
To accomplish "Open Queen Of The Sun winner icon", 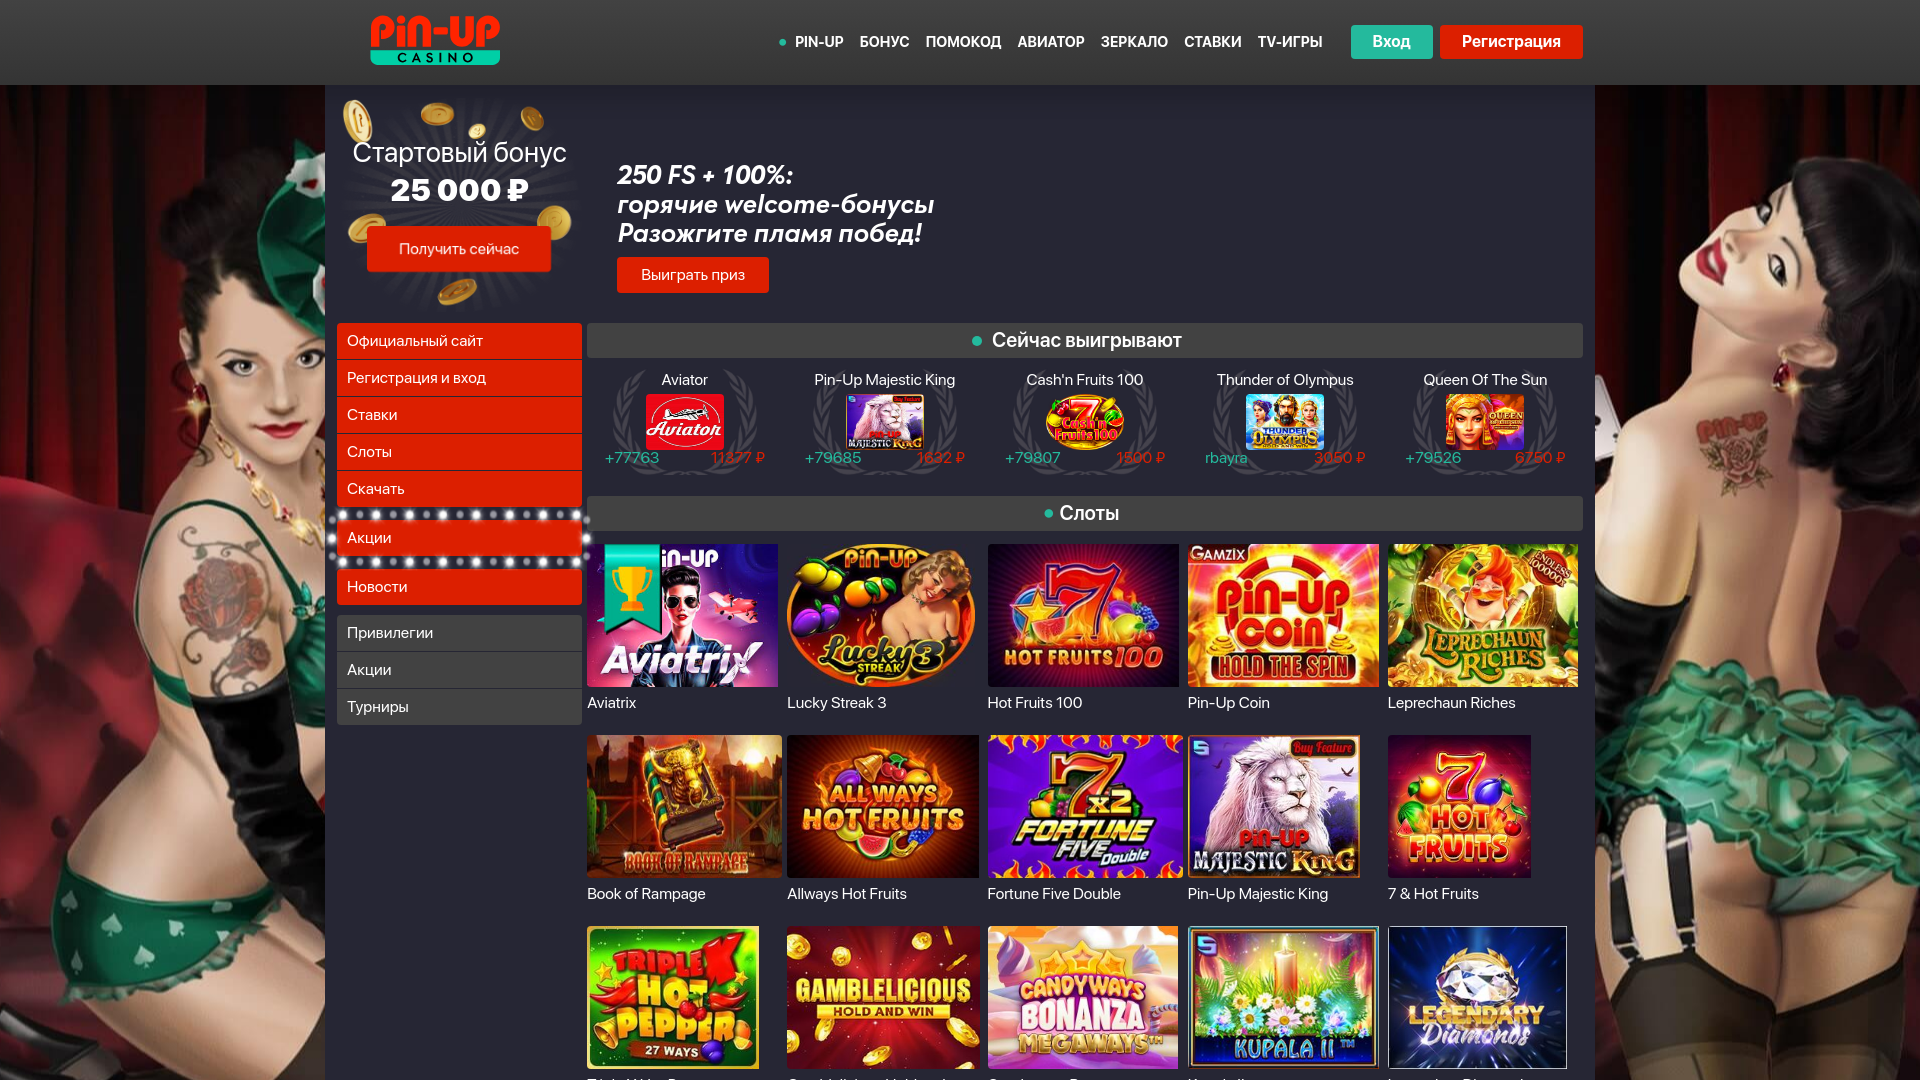I will (1484, 421).
